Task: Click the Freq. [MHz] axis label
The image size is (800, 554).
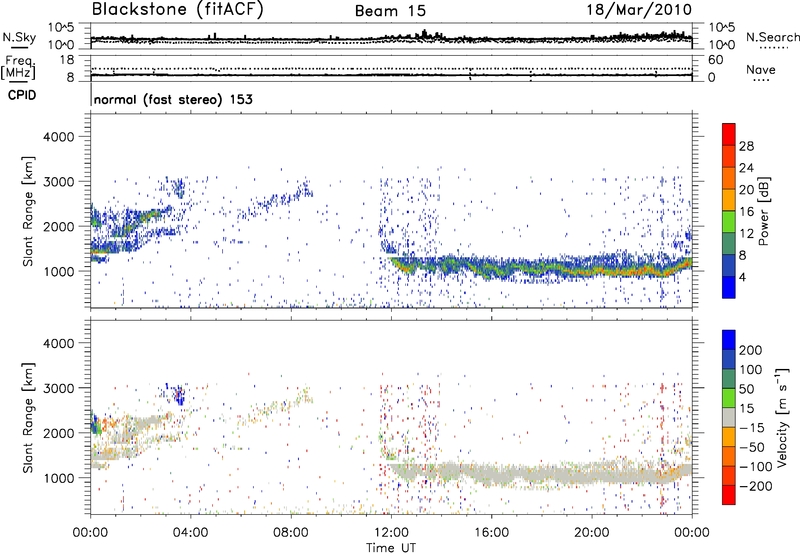Action: (18, 67)
